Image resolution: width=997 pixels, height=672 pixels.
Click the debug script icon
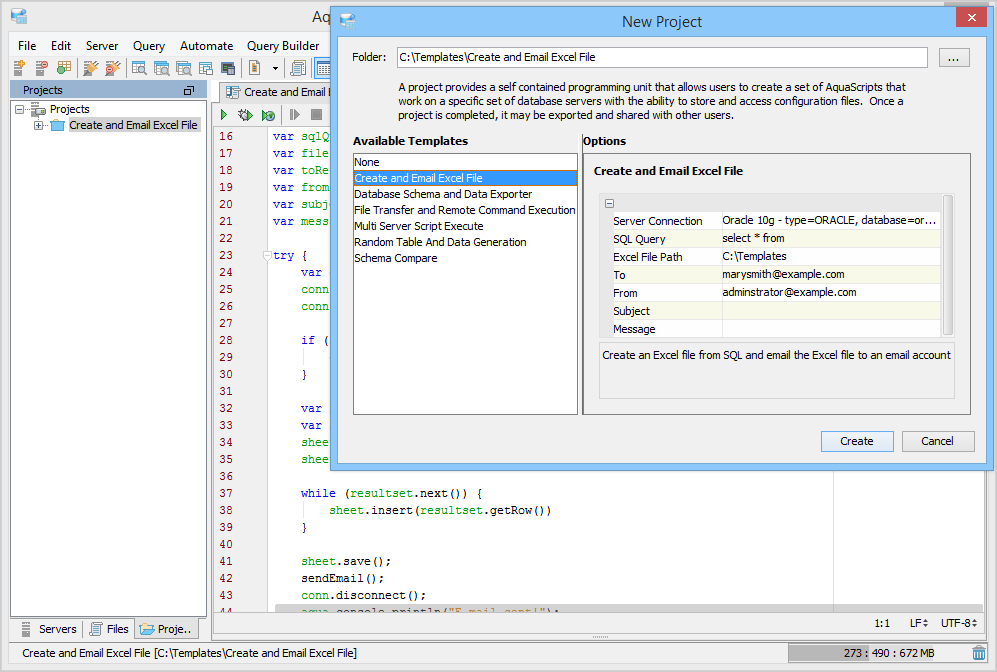pos(245,115)
